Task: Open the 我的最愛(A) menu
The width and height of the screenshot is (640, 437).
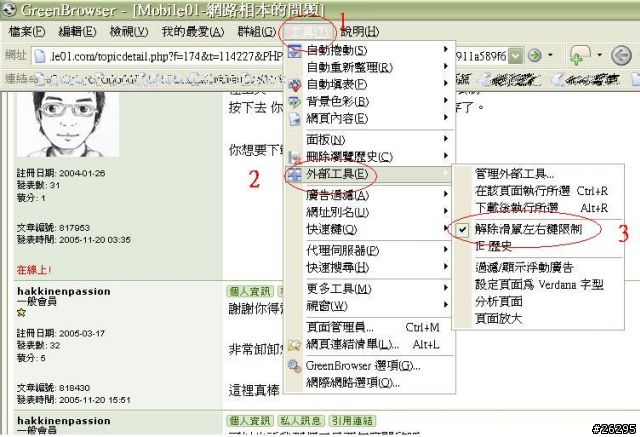Action: coord(193,31)
